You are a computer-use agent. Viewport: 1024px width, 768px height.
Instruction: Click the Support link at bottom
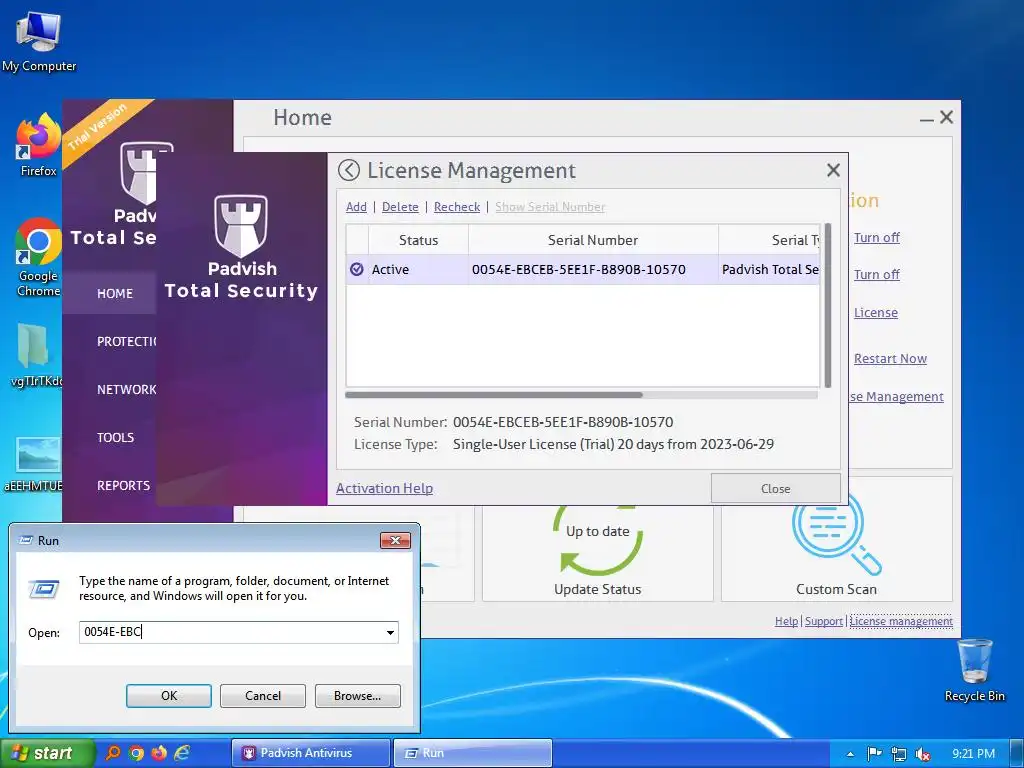pyautogui.click(x=824, y=621)
